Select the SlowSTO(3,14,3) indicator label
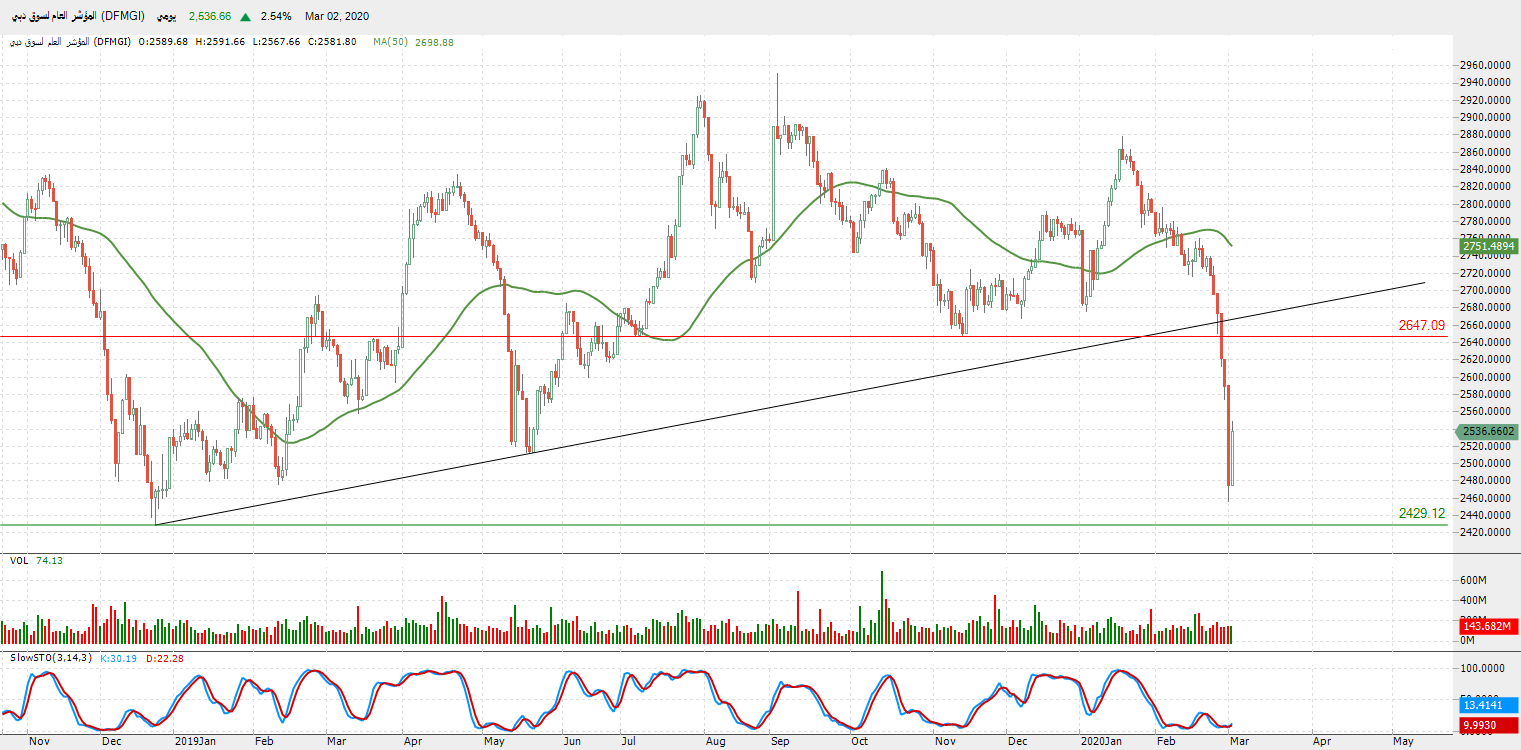 (x=51, y=658)
